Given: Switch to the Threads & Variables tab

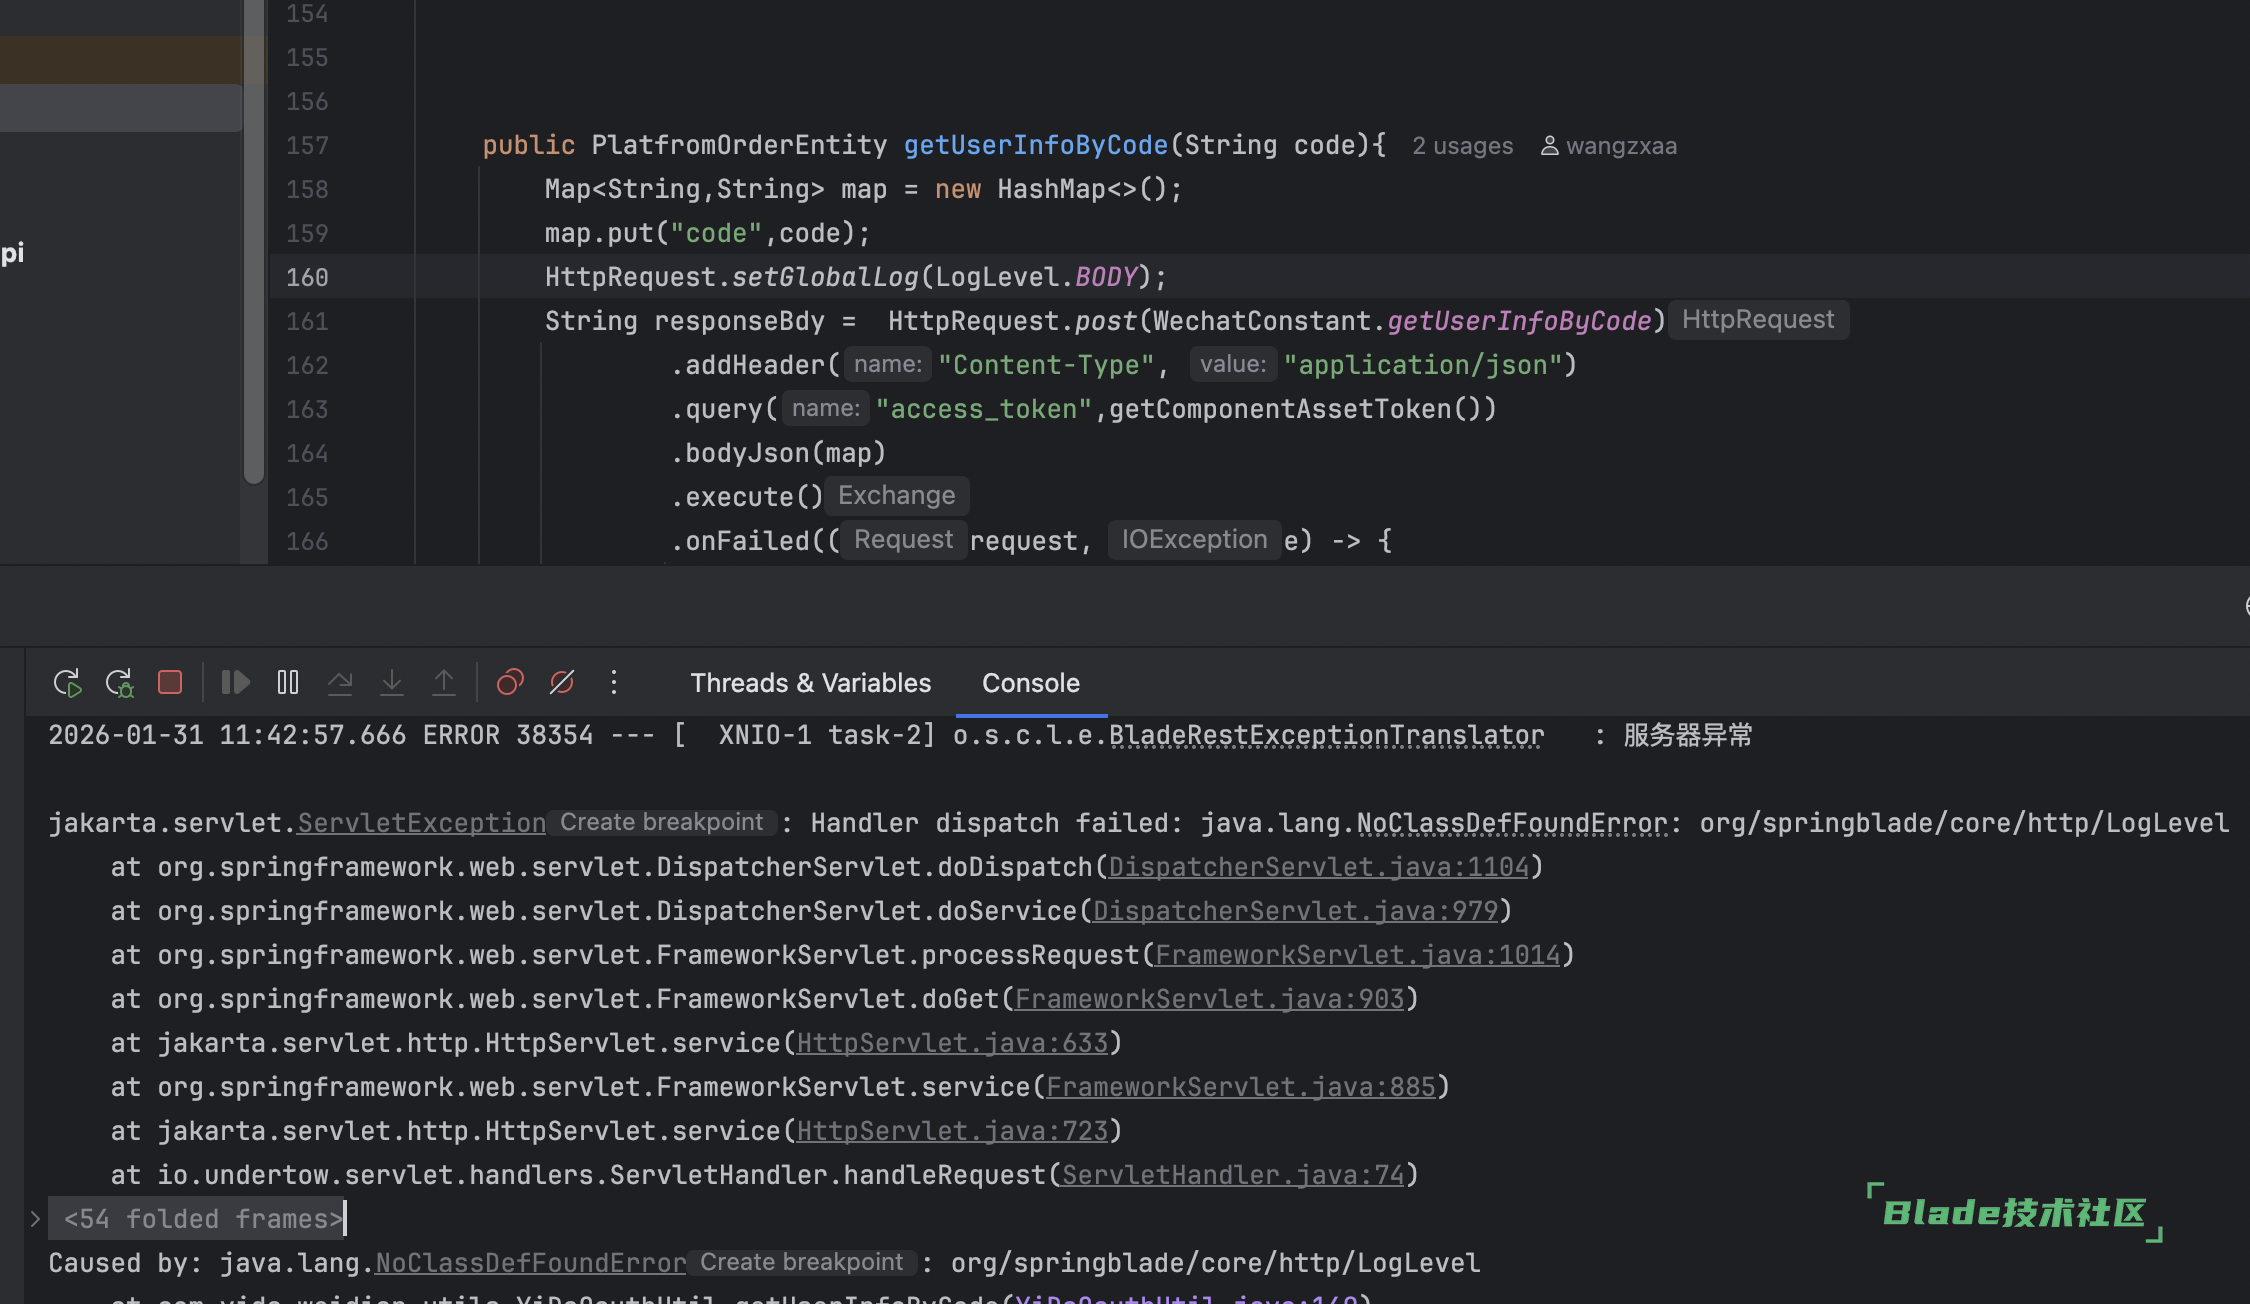Looking at the screenshot, I should (x=810, y=683).
